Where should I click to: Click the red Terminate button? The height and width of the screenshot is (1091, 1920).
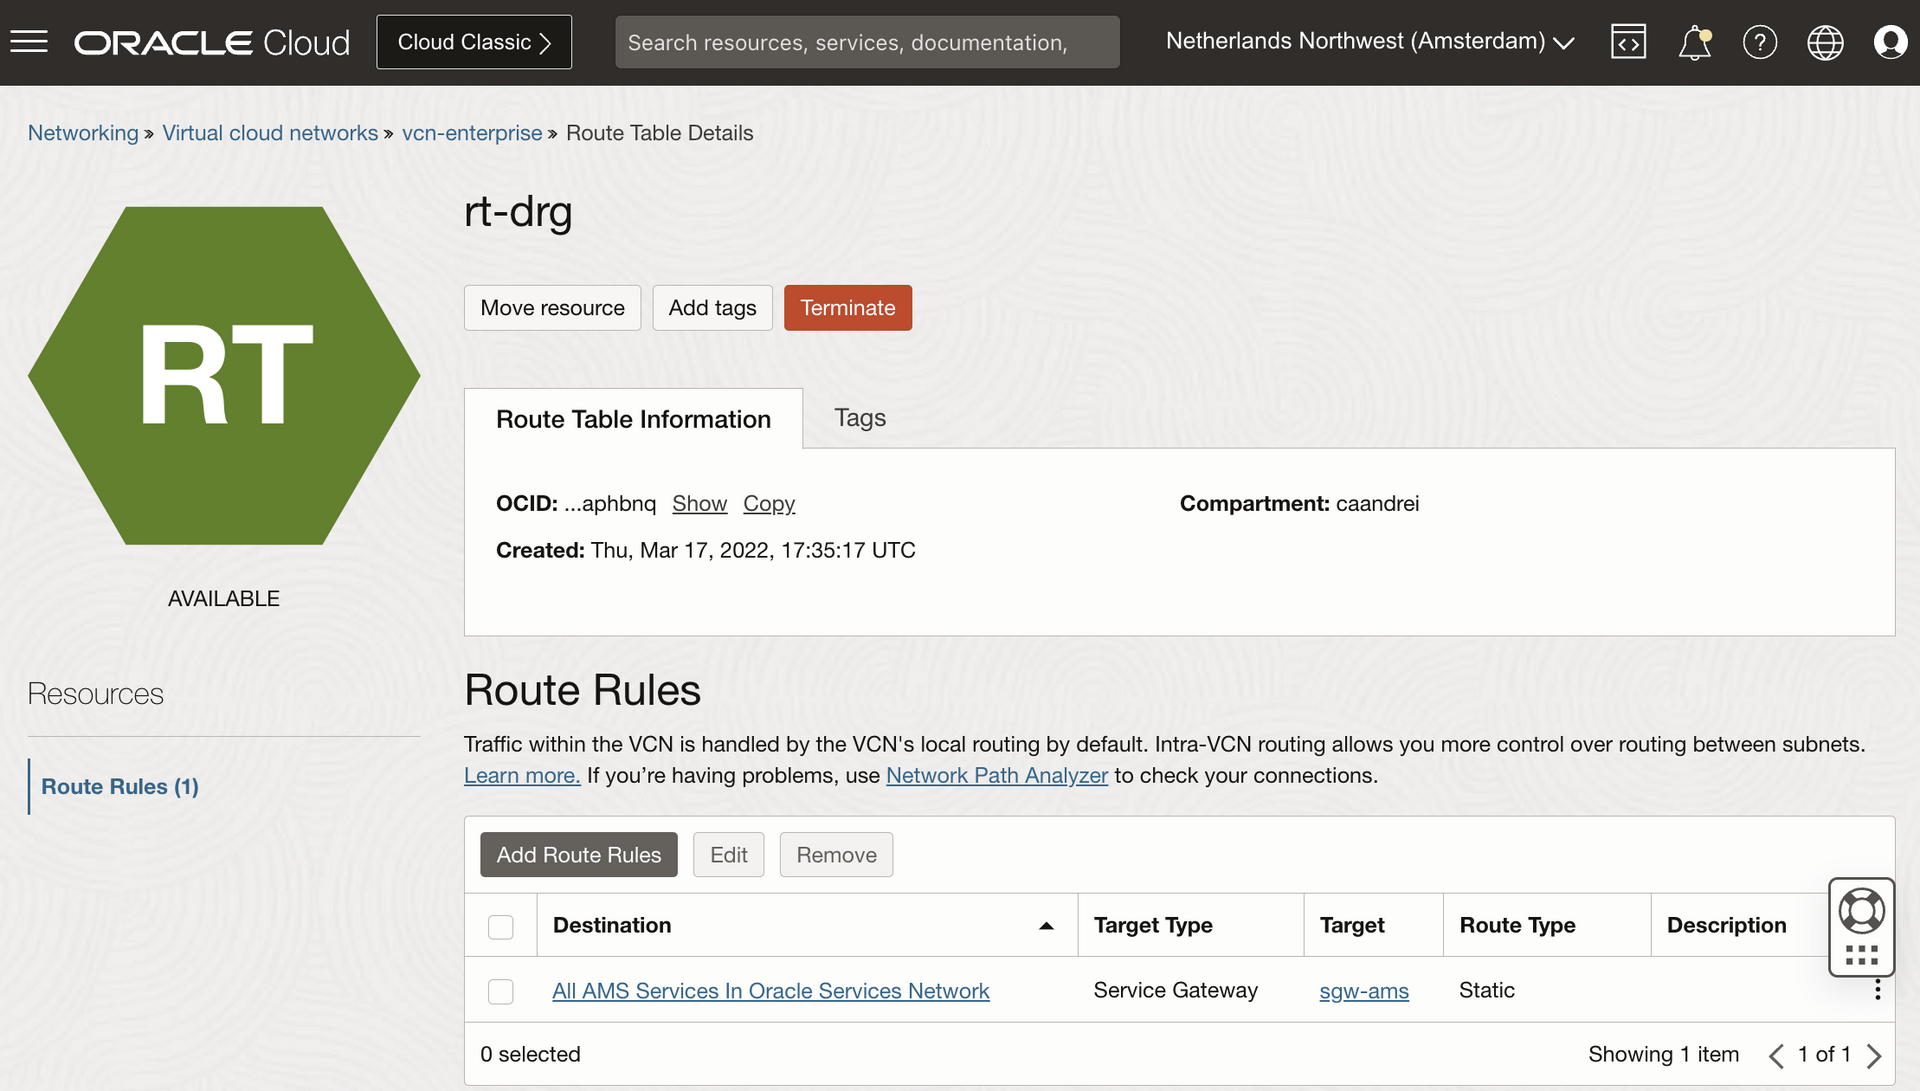pyautogui.click(x=847, y=308)
